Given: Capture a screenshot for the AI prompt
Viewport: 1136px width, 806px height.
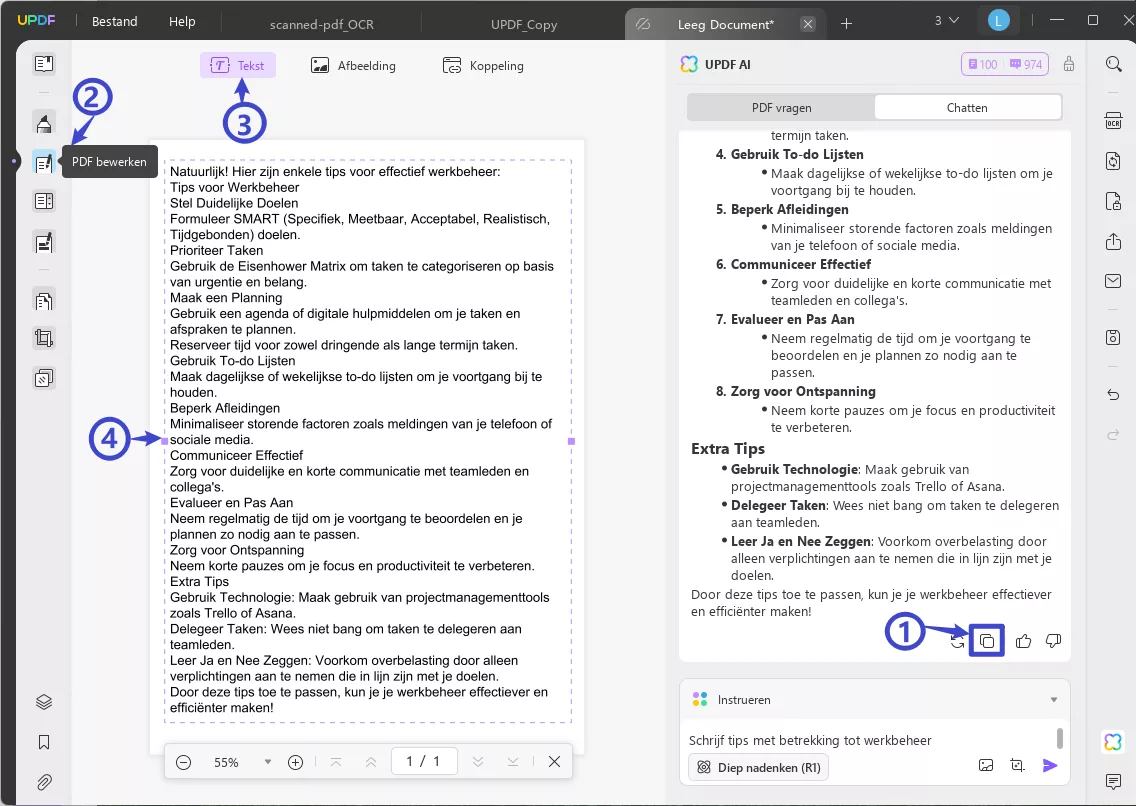Looking at the screenshot, I should point(1018,765).
